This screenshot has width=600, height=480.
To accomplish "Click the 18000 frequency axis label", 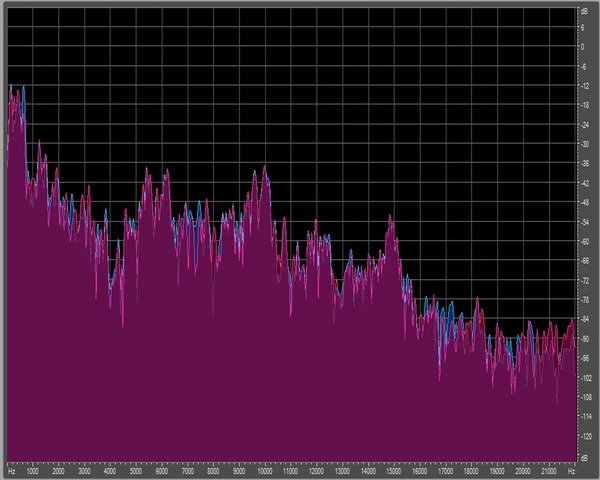I will (471, 471).
